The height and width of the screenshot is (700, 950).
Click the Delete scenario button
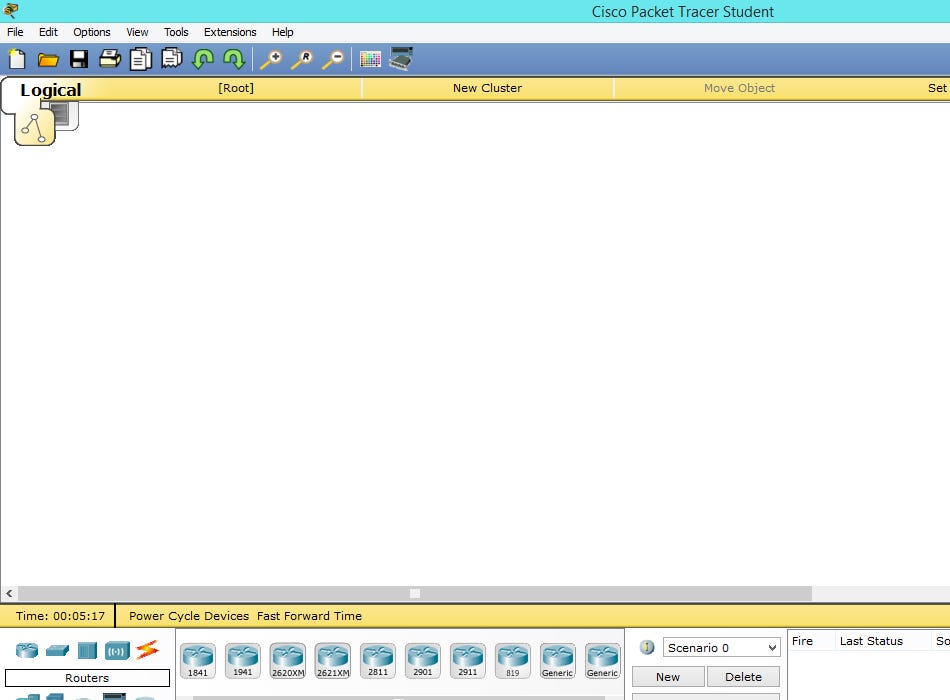743,677
